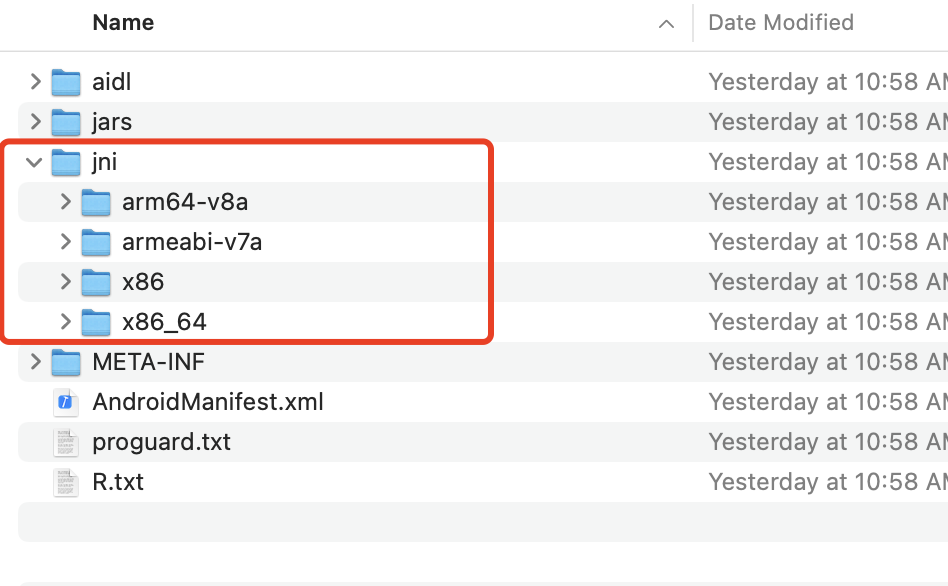The height and width of the screenshot is (586, 948).
Task: Click the x86_64 folder icon
Action: point(96,321)
